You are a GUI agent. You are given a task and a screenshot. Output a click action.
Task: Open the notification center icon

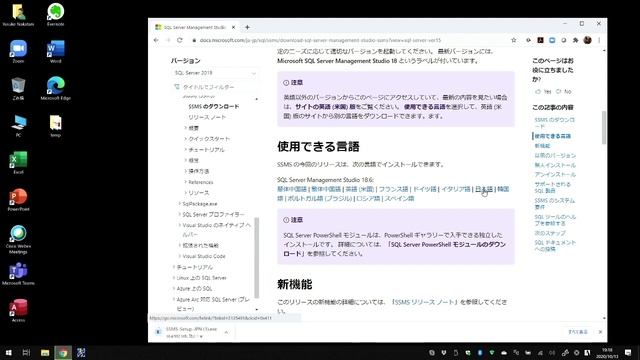pos(628,353)
